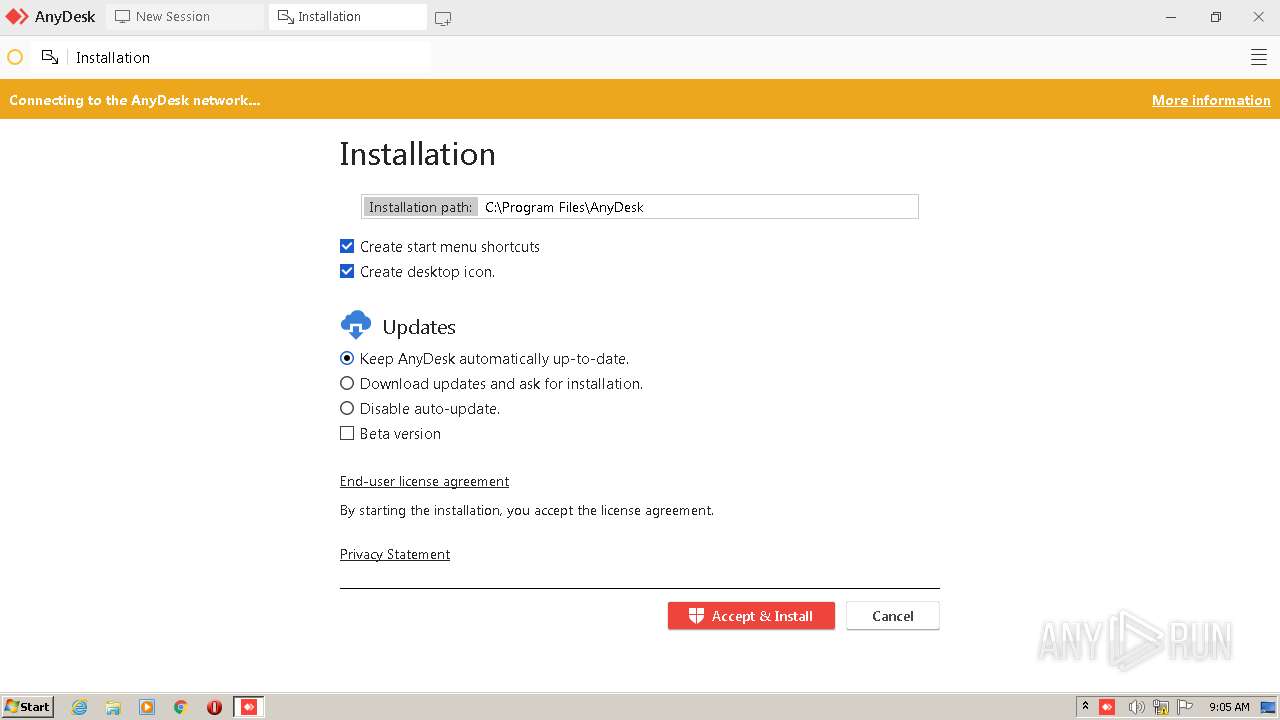The height and width of the screenshot is (720, 1280).
Task: Open the File Explorer taskbar icon
Action: coord(113,707)
